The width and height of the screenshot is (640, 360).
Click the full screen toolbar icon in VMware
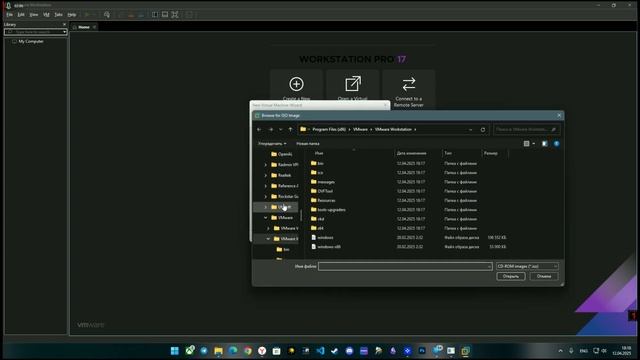click(x=175, y=15)
